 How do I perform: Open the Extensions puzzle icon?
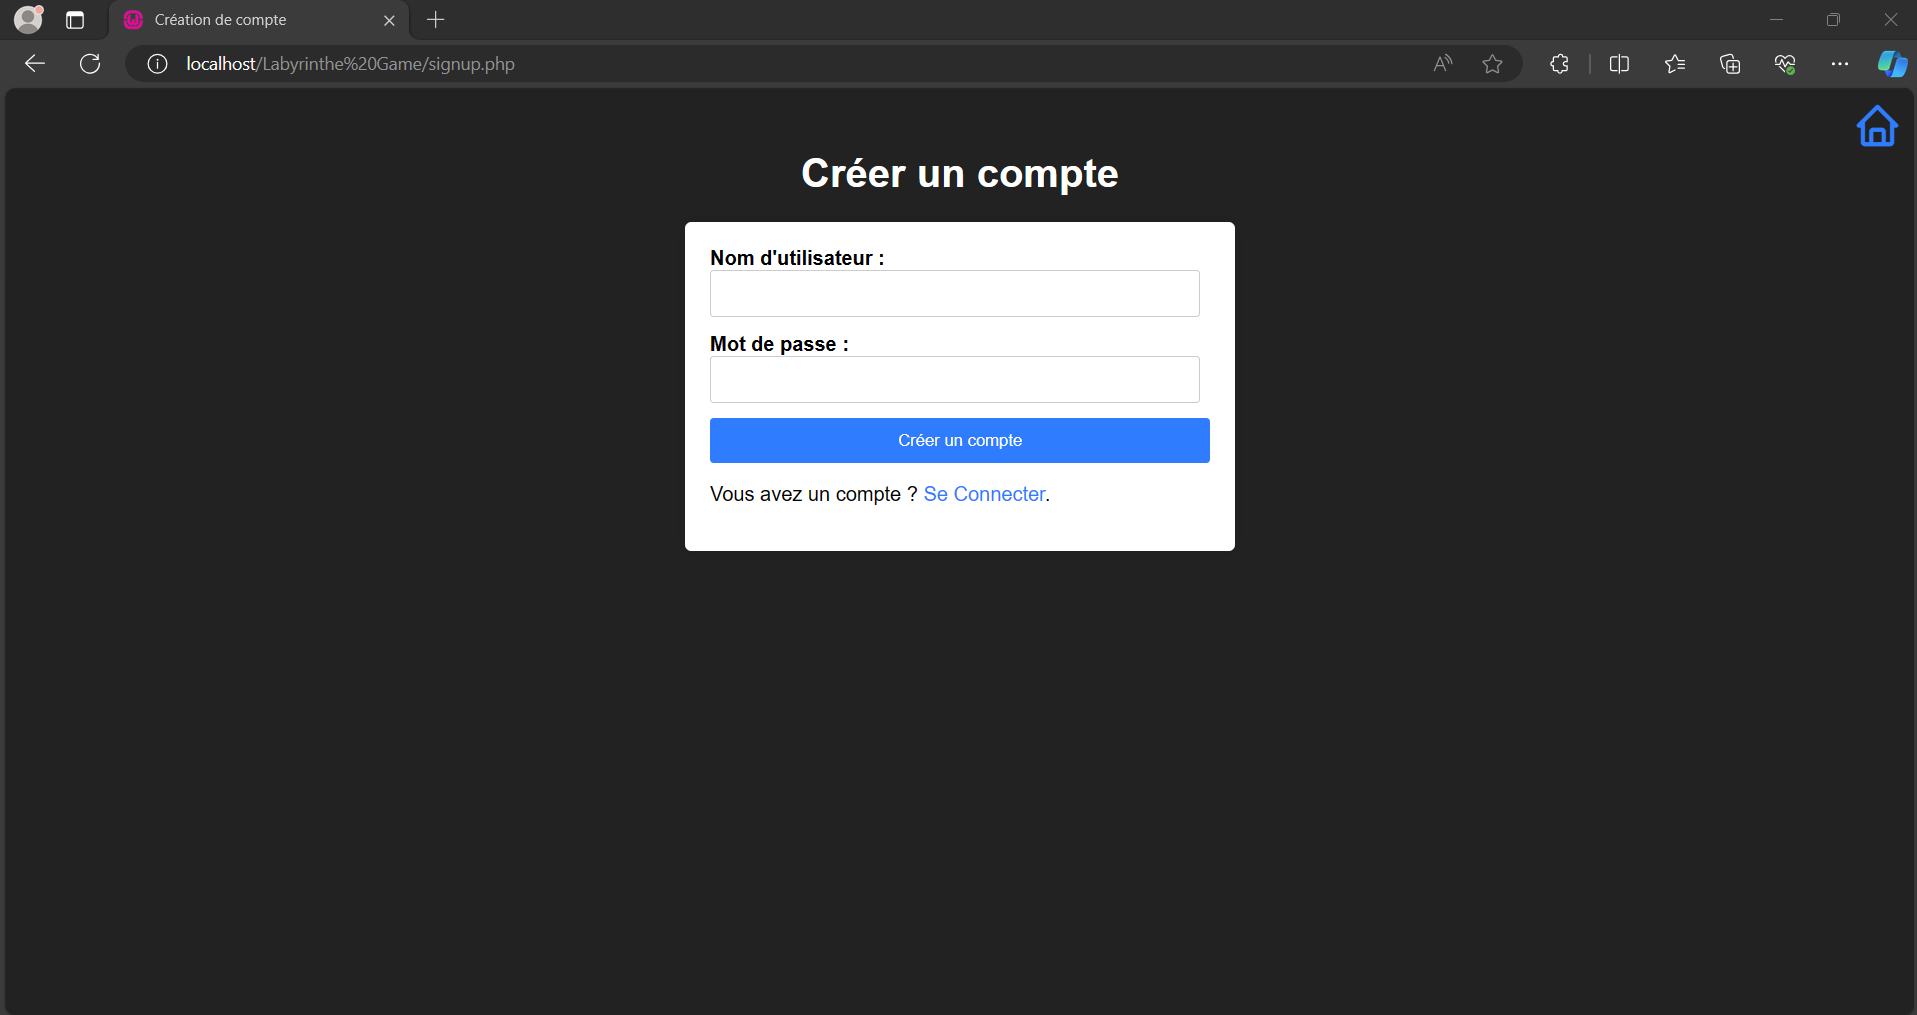1559,64
